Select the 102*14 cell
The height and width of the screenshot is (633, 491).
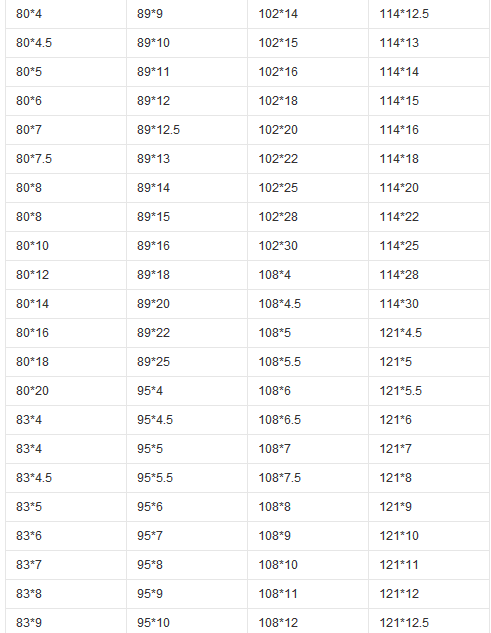(308, 14)
